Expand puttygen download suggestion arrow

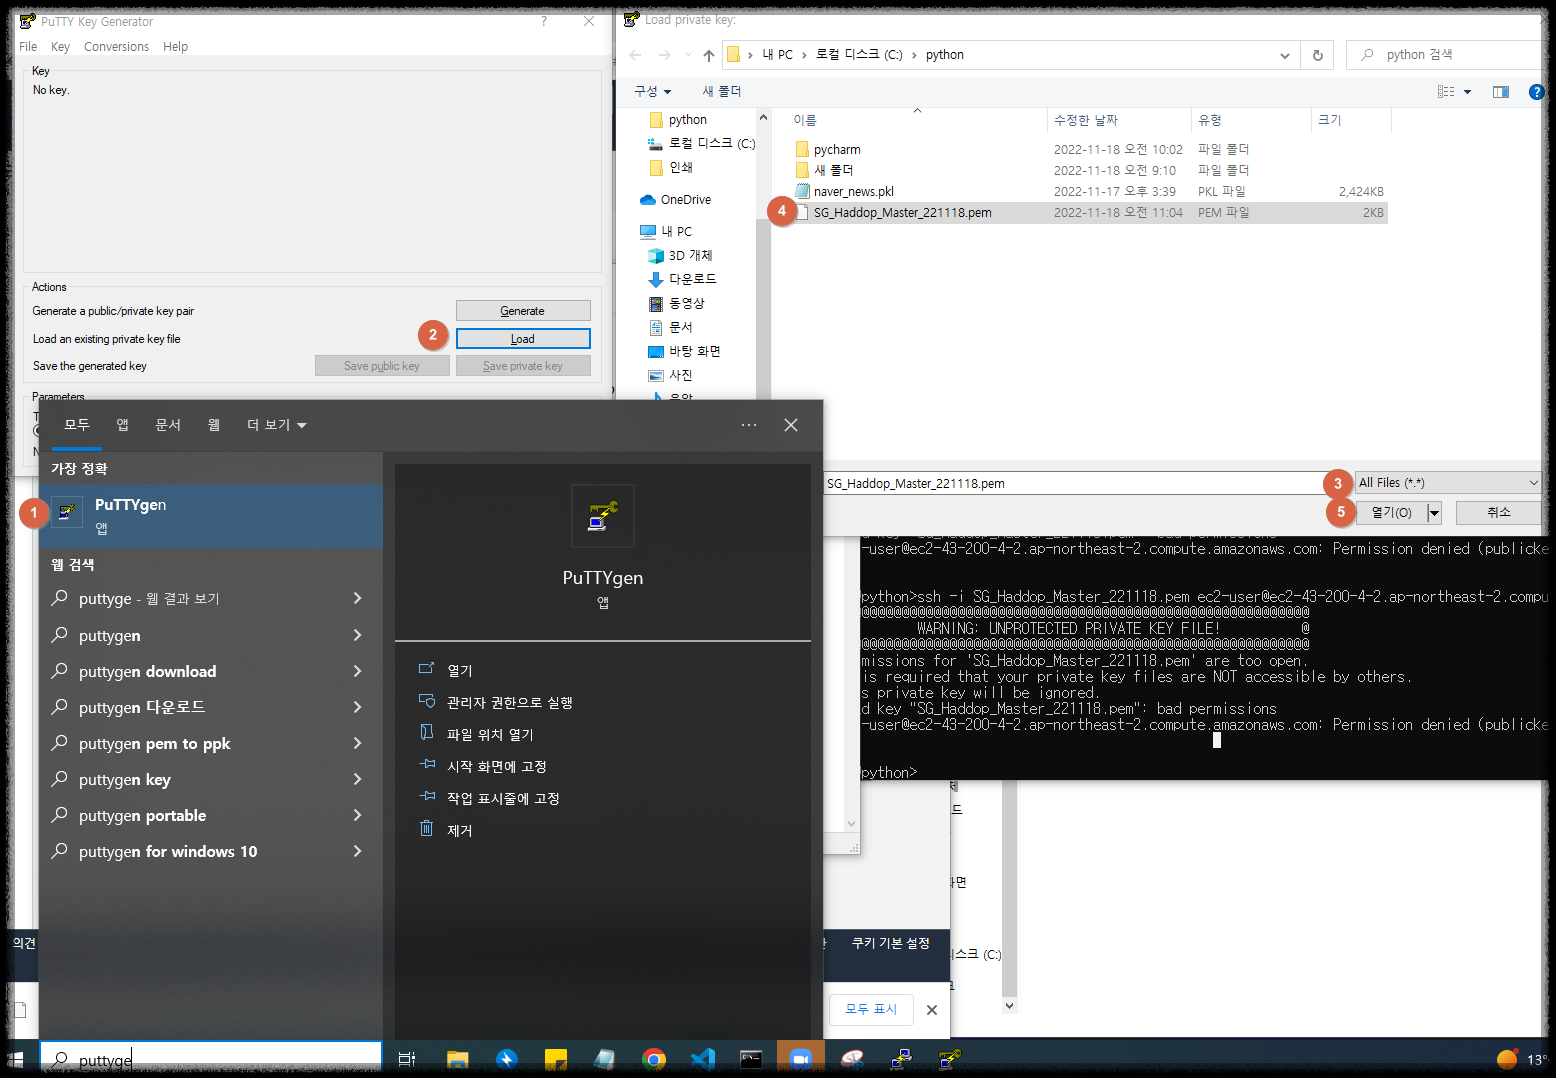click(357, 671)
